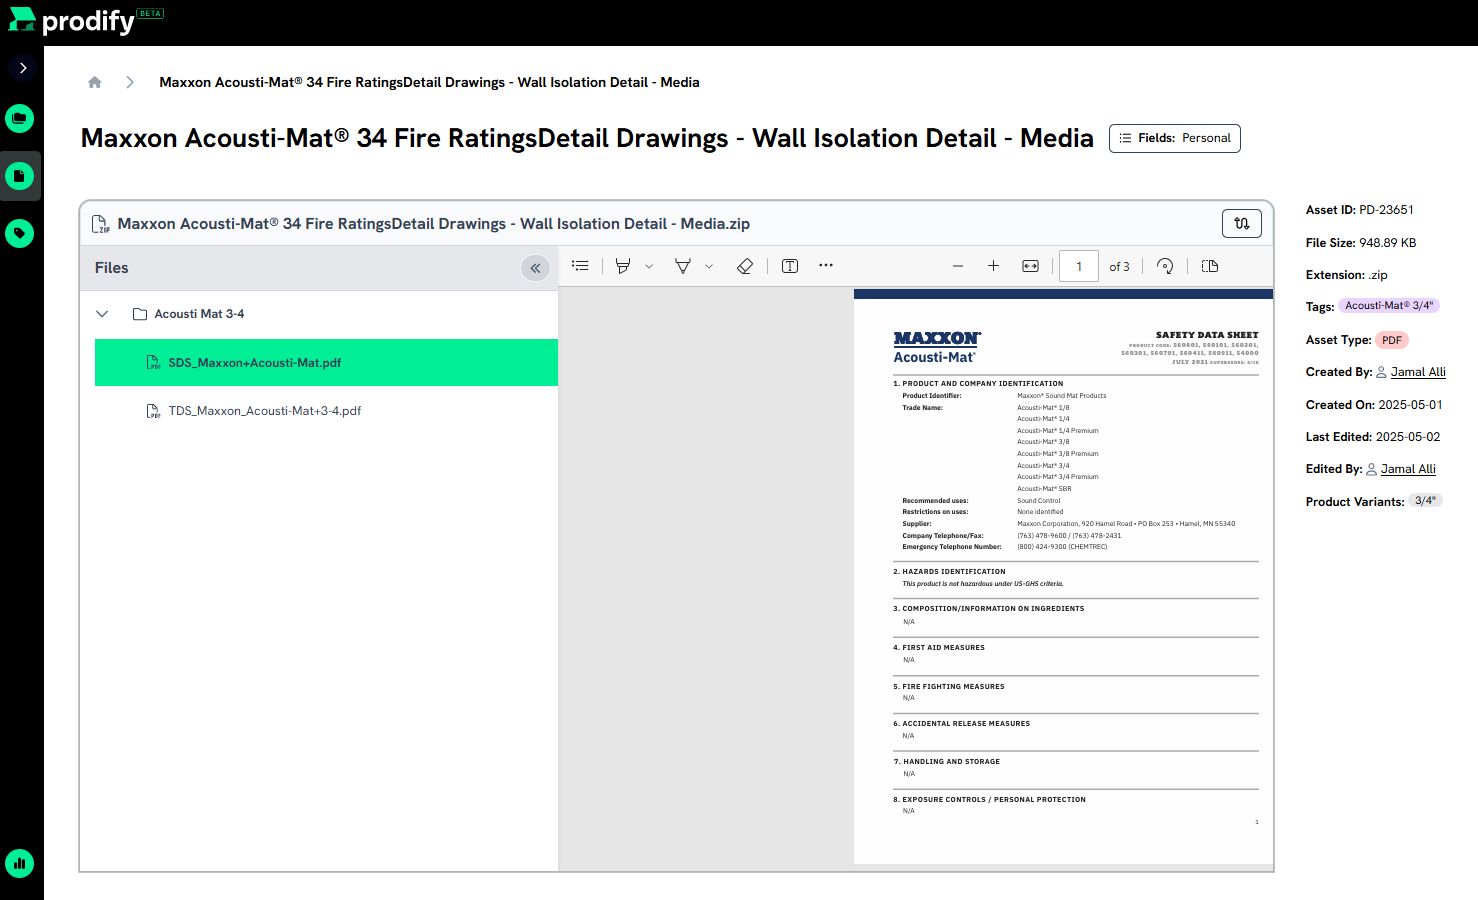Select the highlight tool in PDF toolbar
This screenshot has width=1478, height=900.
623,266
